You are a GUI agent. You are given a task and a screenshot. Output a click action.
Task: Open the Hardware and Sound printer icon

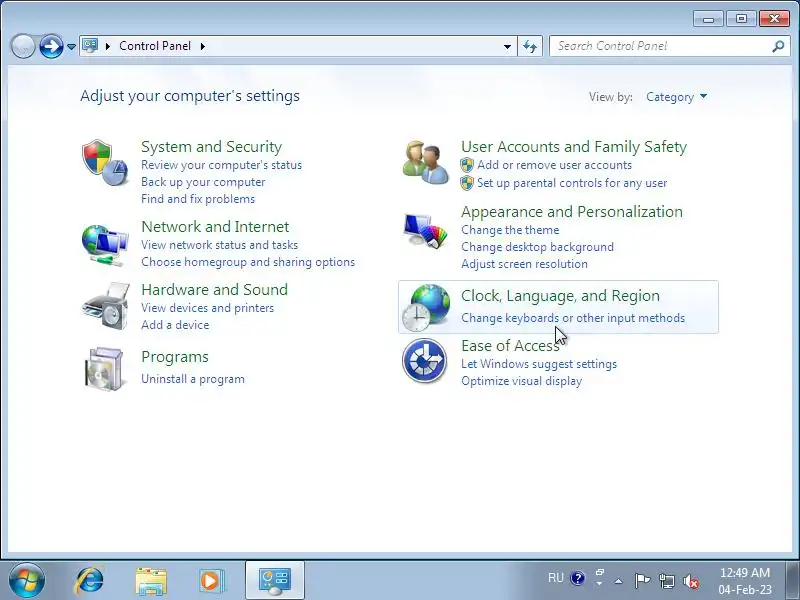tap(106, 306)
